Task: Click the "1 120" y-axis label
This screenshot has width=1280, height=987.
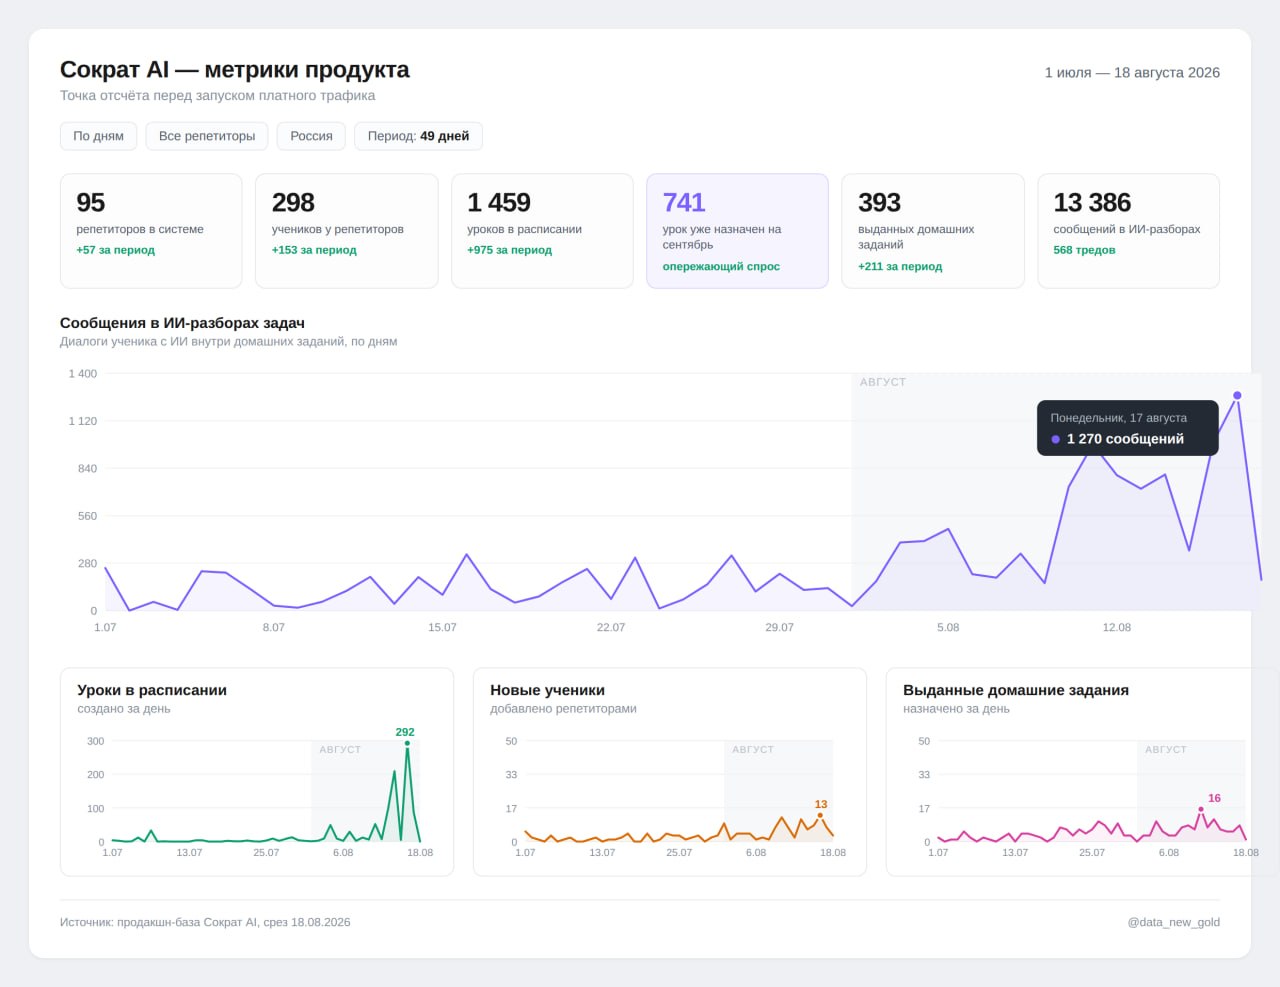Action: pos(83,421)
